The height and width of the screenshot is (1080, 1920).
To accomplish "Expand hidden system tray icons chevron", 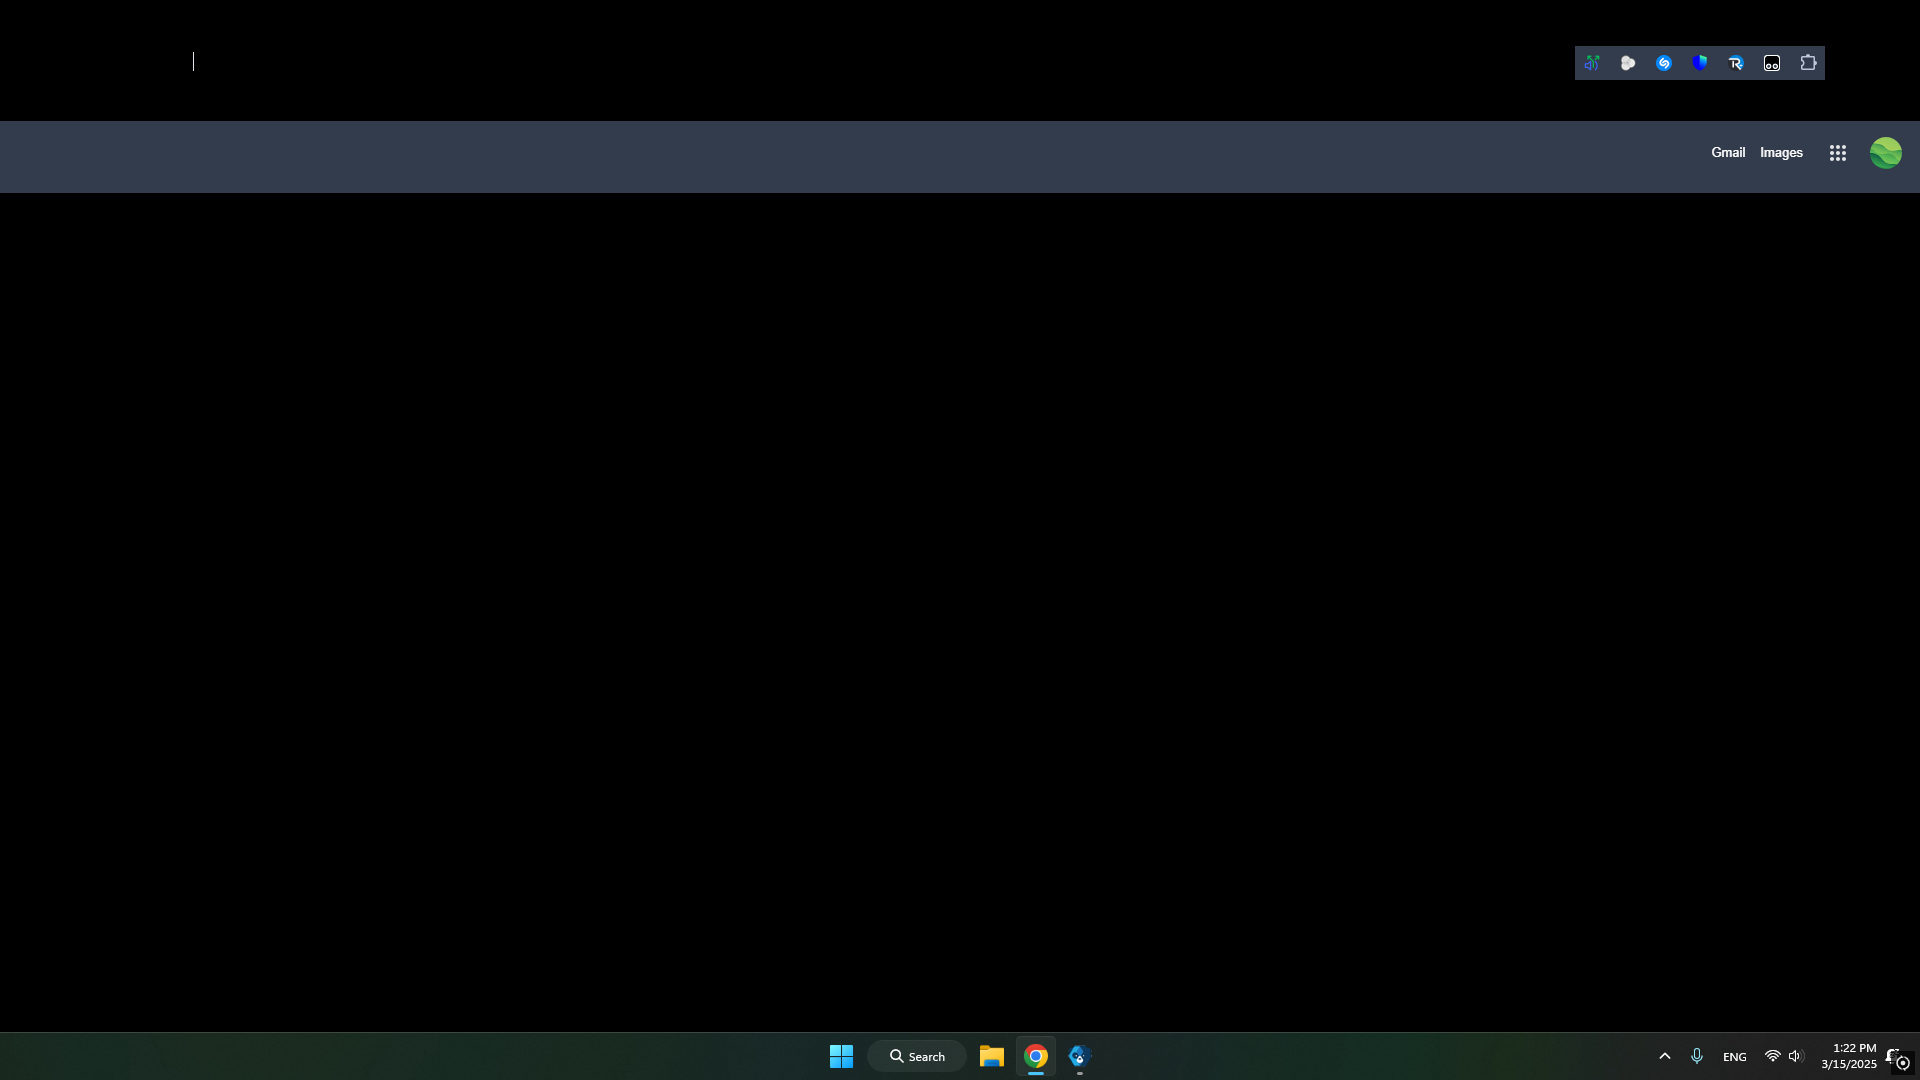I will click(x=1665, y=1056).
